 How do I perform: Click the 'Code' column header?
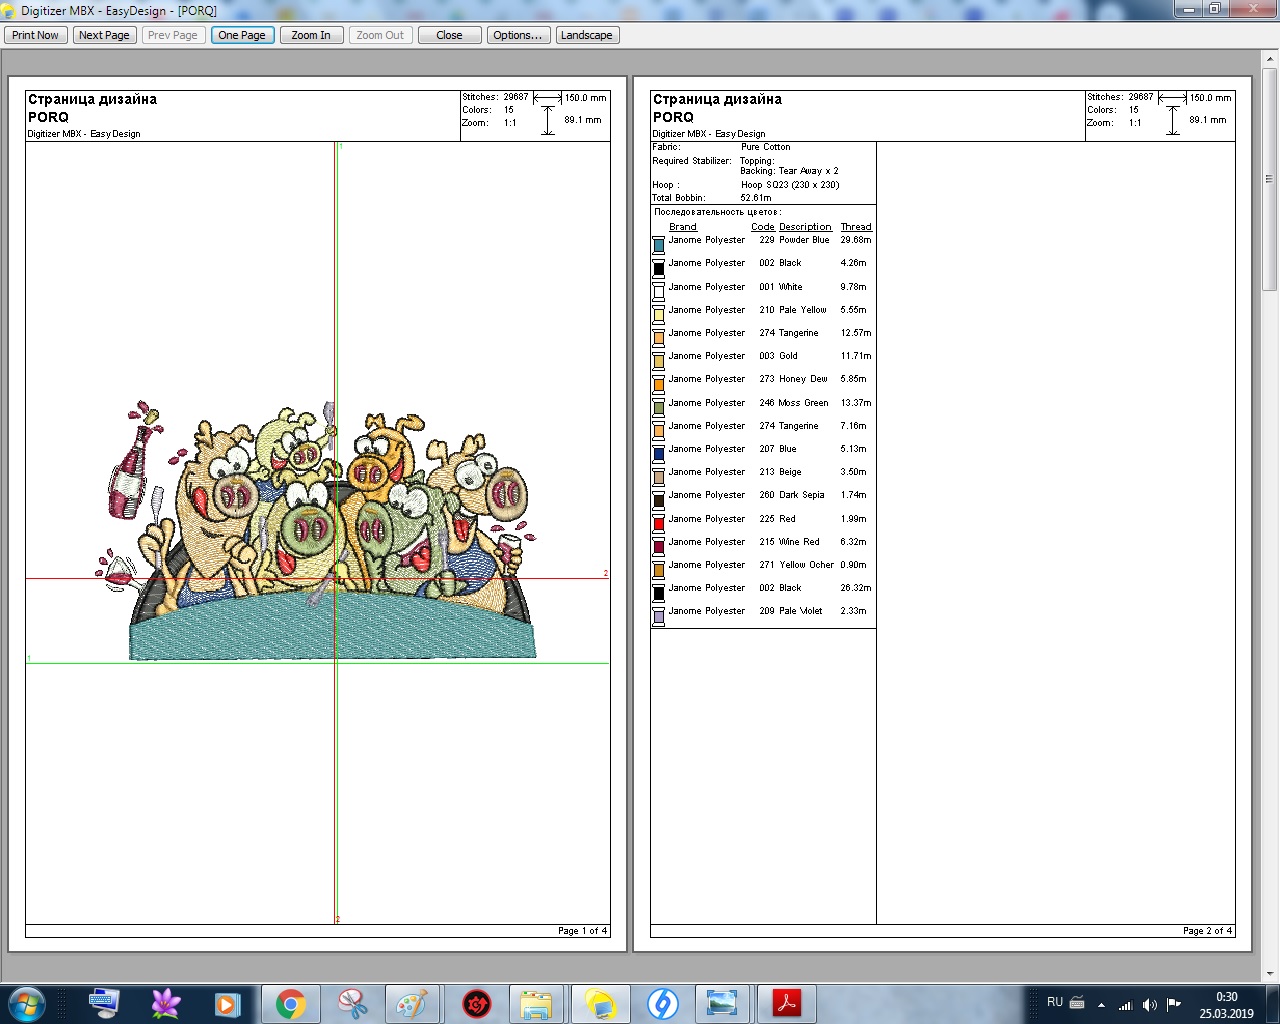click(763, 227)
